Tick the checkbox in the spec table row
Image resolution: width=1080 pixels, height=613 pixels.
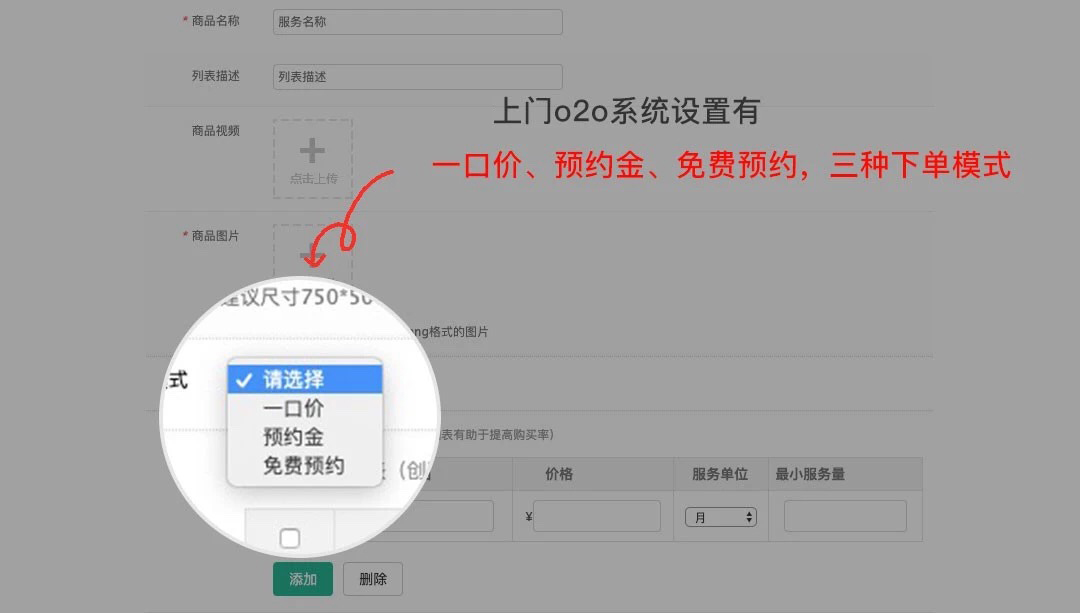[289, 539]
